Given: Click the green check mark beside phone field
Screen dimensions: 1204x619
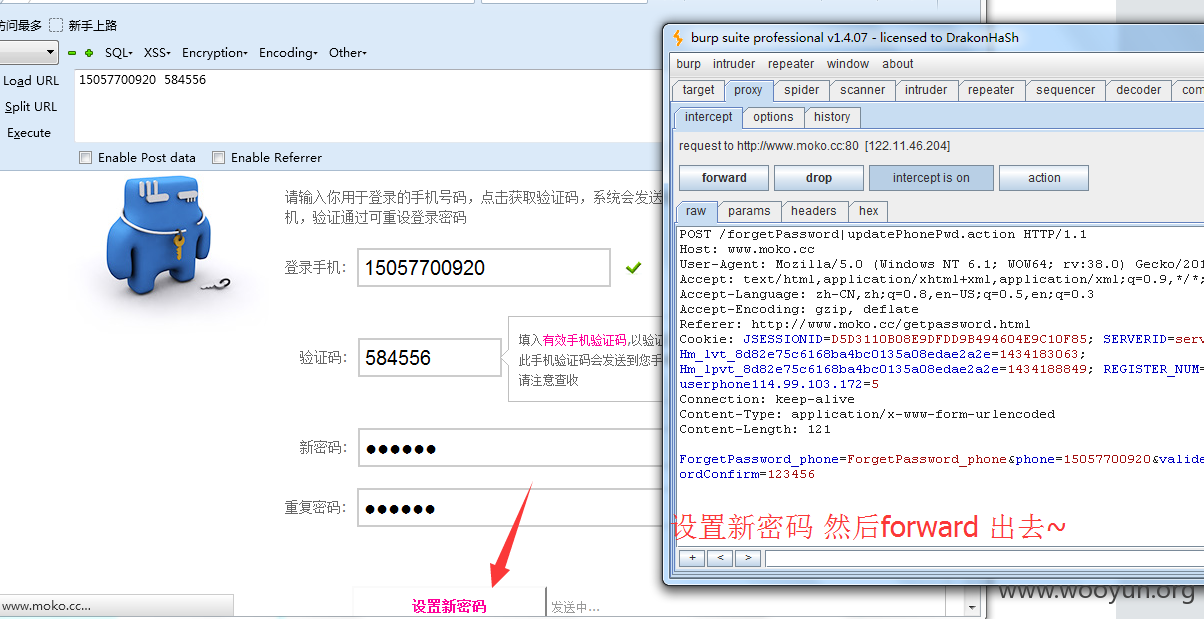Looking at the screenshot, I should pyautogui.click(x=633, y=267).
